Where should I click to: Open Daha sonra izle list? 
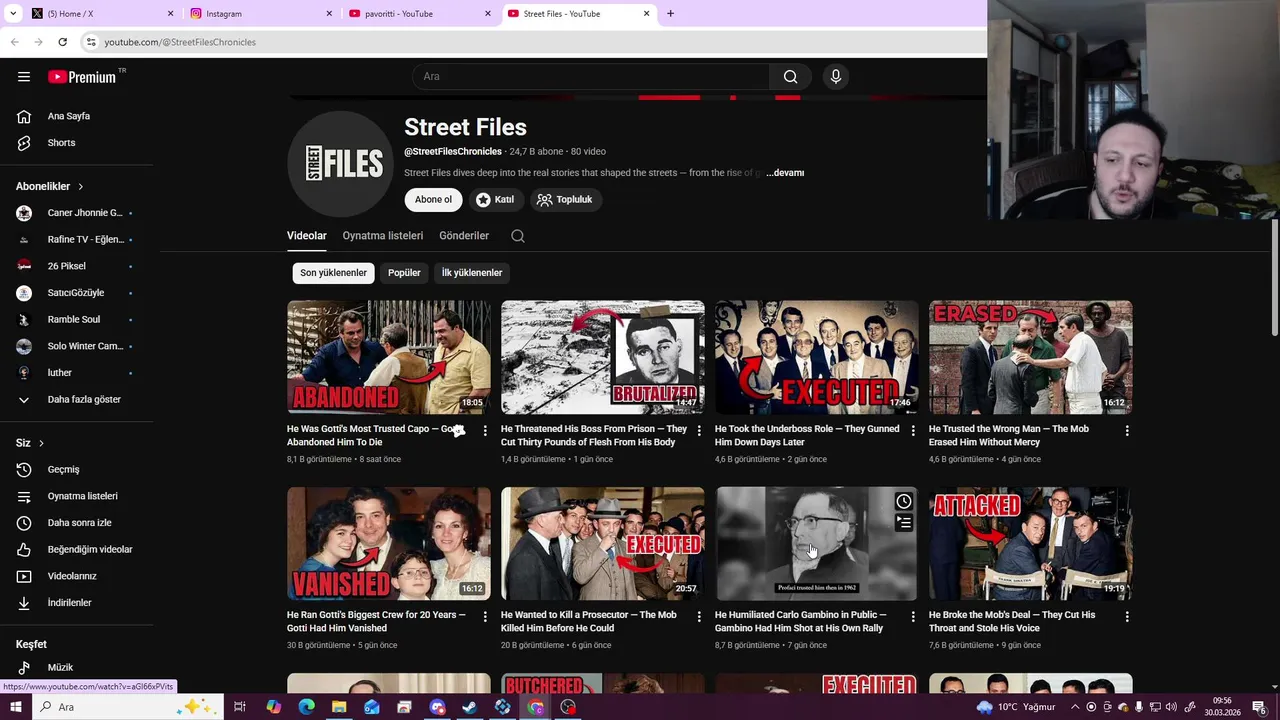pyautogui.click(x=77, y=523)
